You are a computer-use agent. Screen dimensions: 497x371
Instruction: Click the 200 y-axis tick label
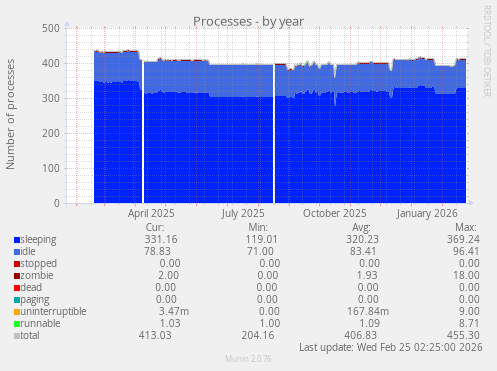coord(51,133)
